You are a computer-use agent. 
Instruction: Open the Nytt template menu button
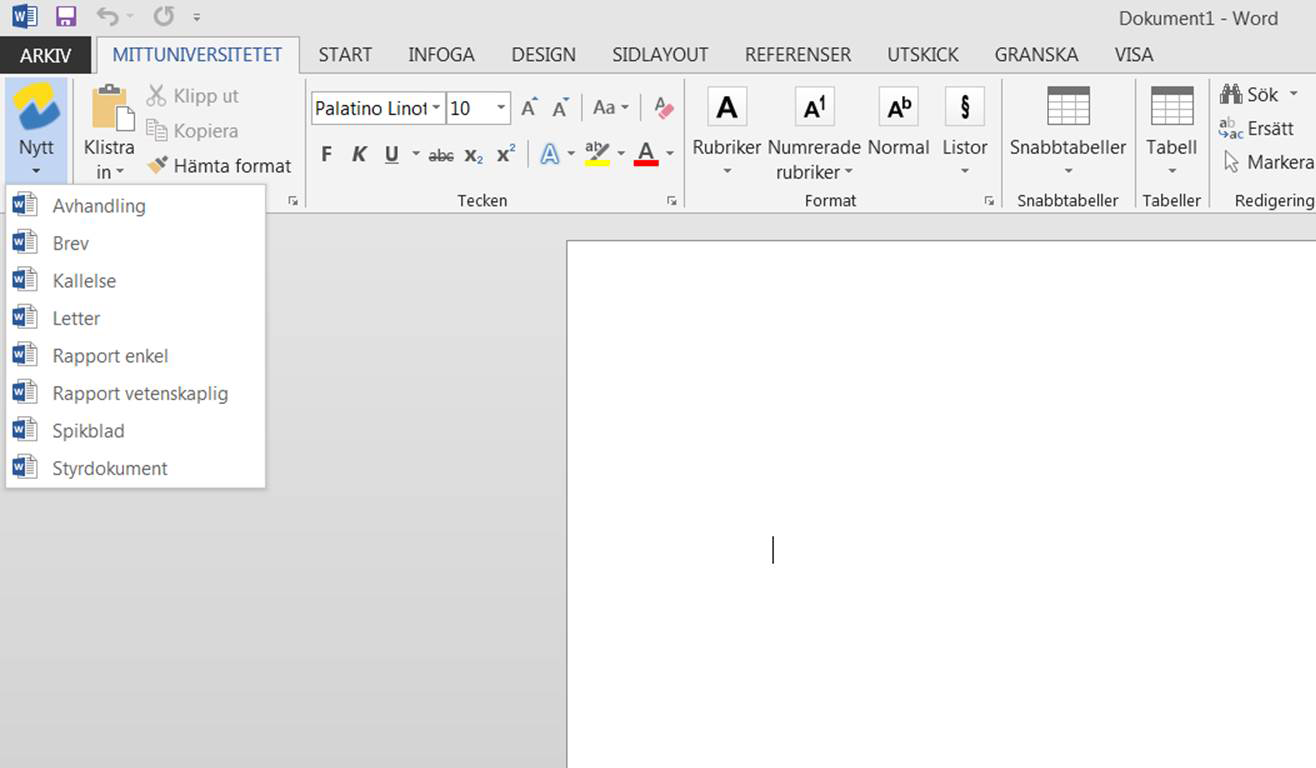(x=36, y=131)
